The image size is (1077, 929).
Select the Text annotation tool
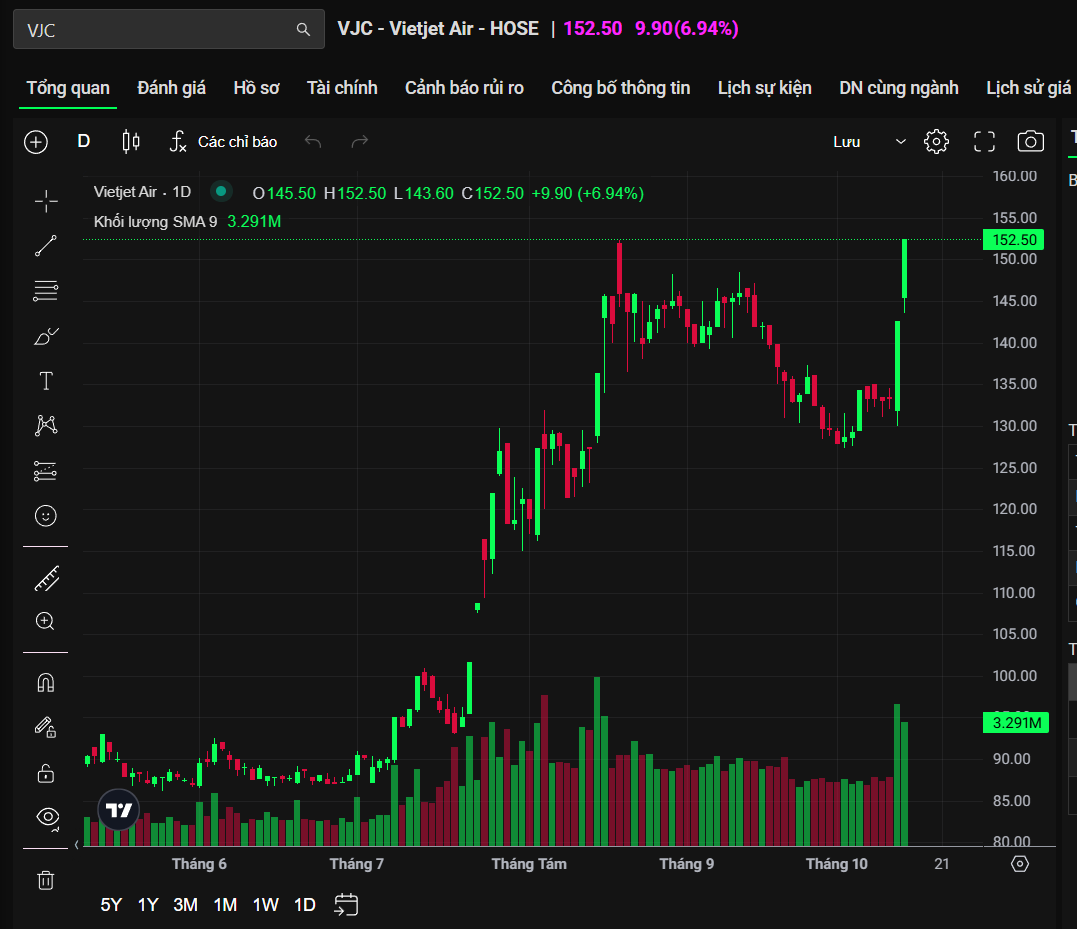point(46,381)
